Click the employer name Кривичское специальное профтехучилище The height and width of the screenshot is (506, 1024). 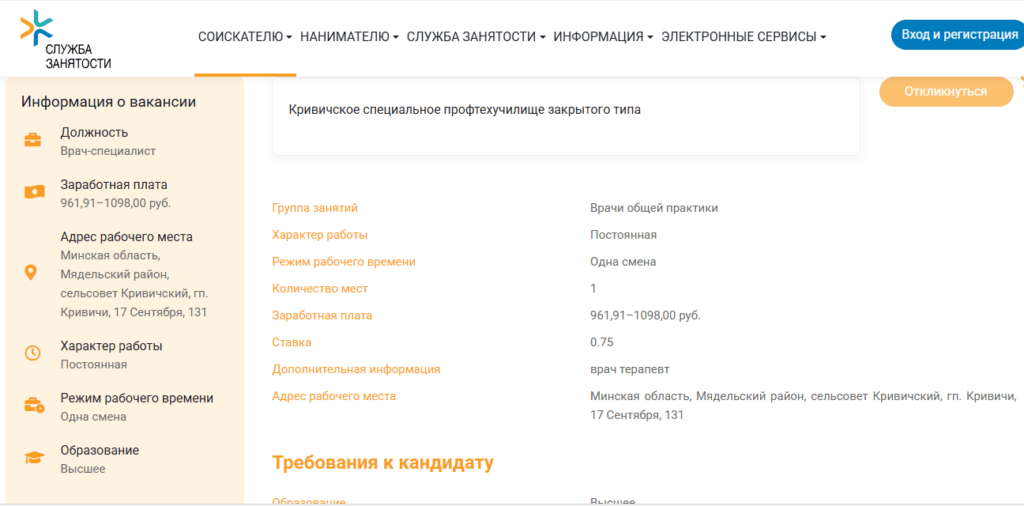tap(464, 110)
